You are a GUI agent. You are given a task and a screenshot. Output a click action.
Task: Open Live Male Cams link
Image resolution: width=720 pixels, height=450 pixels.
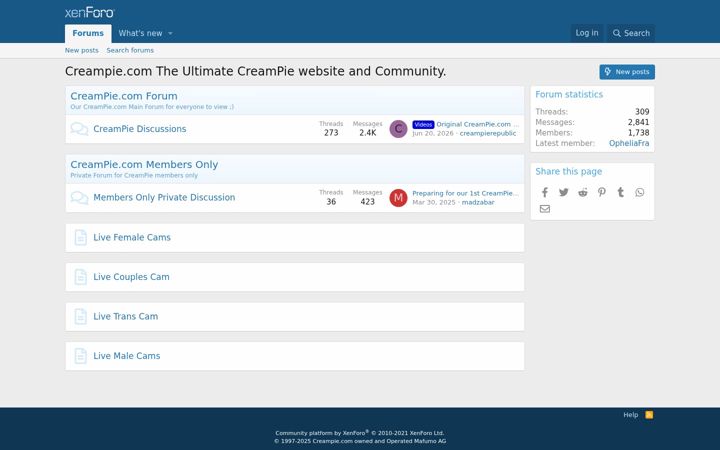click(x=127, y=356)
